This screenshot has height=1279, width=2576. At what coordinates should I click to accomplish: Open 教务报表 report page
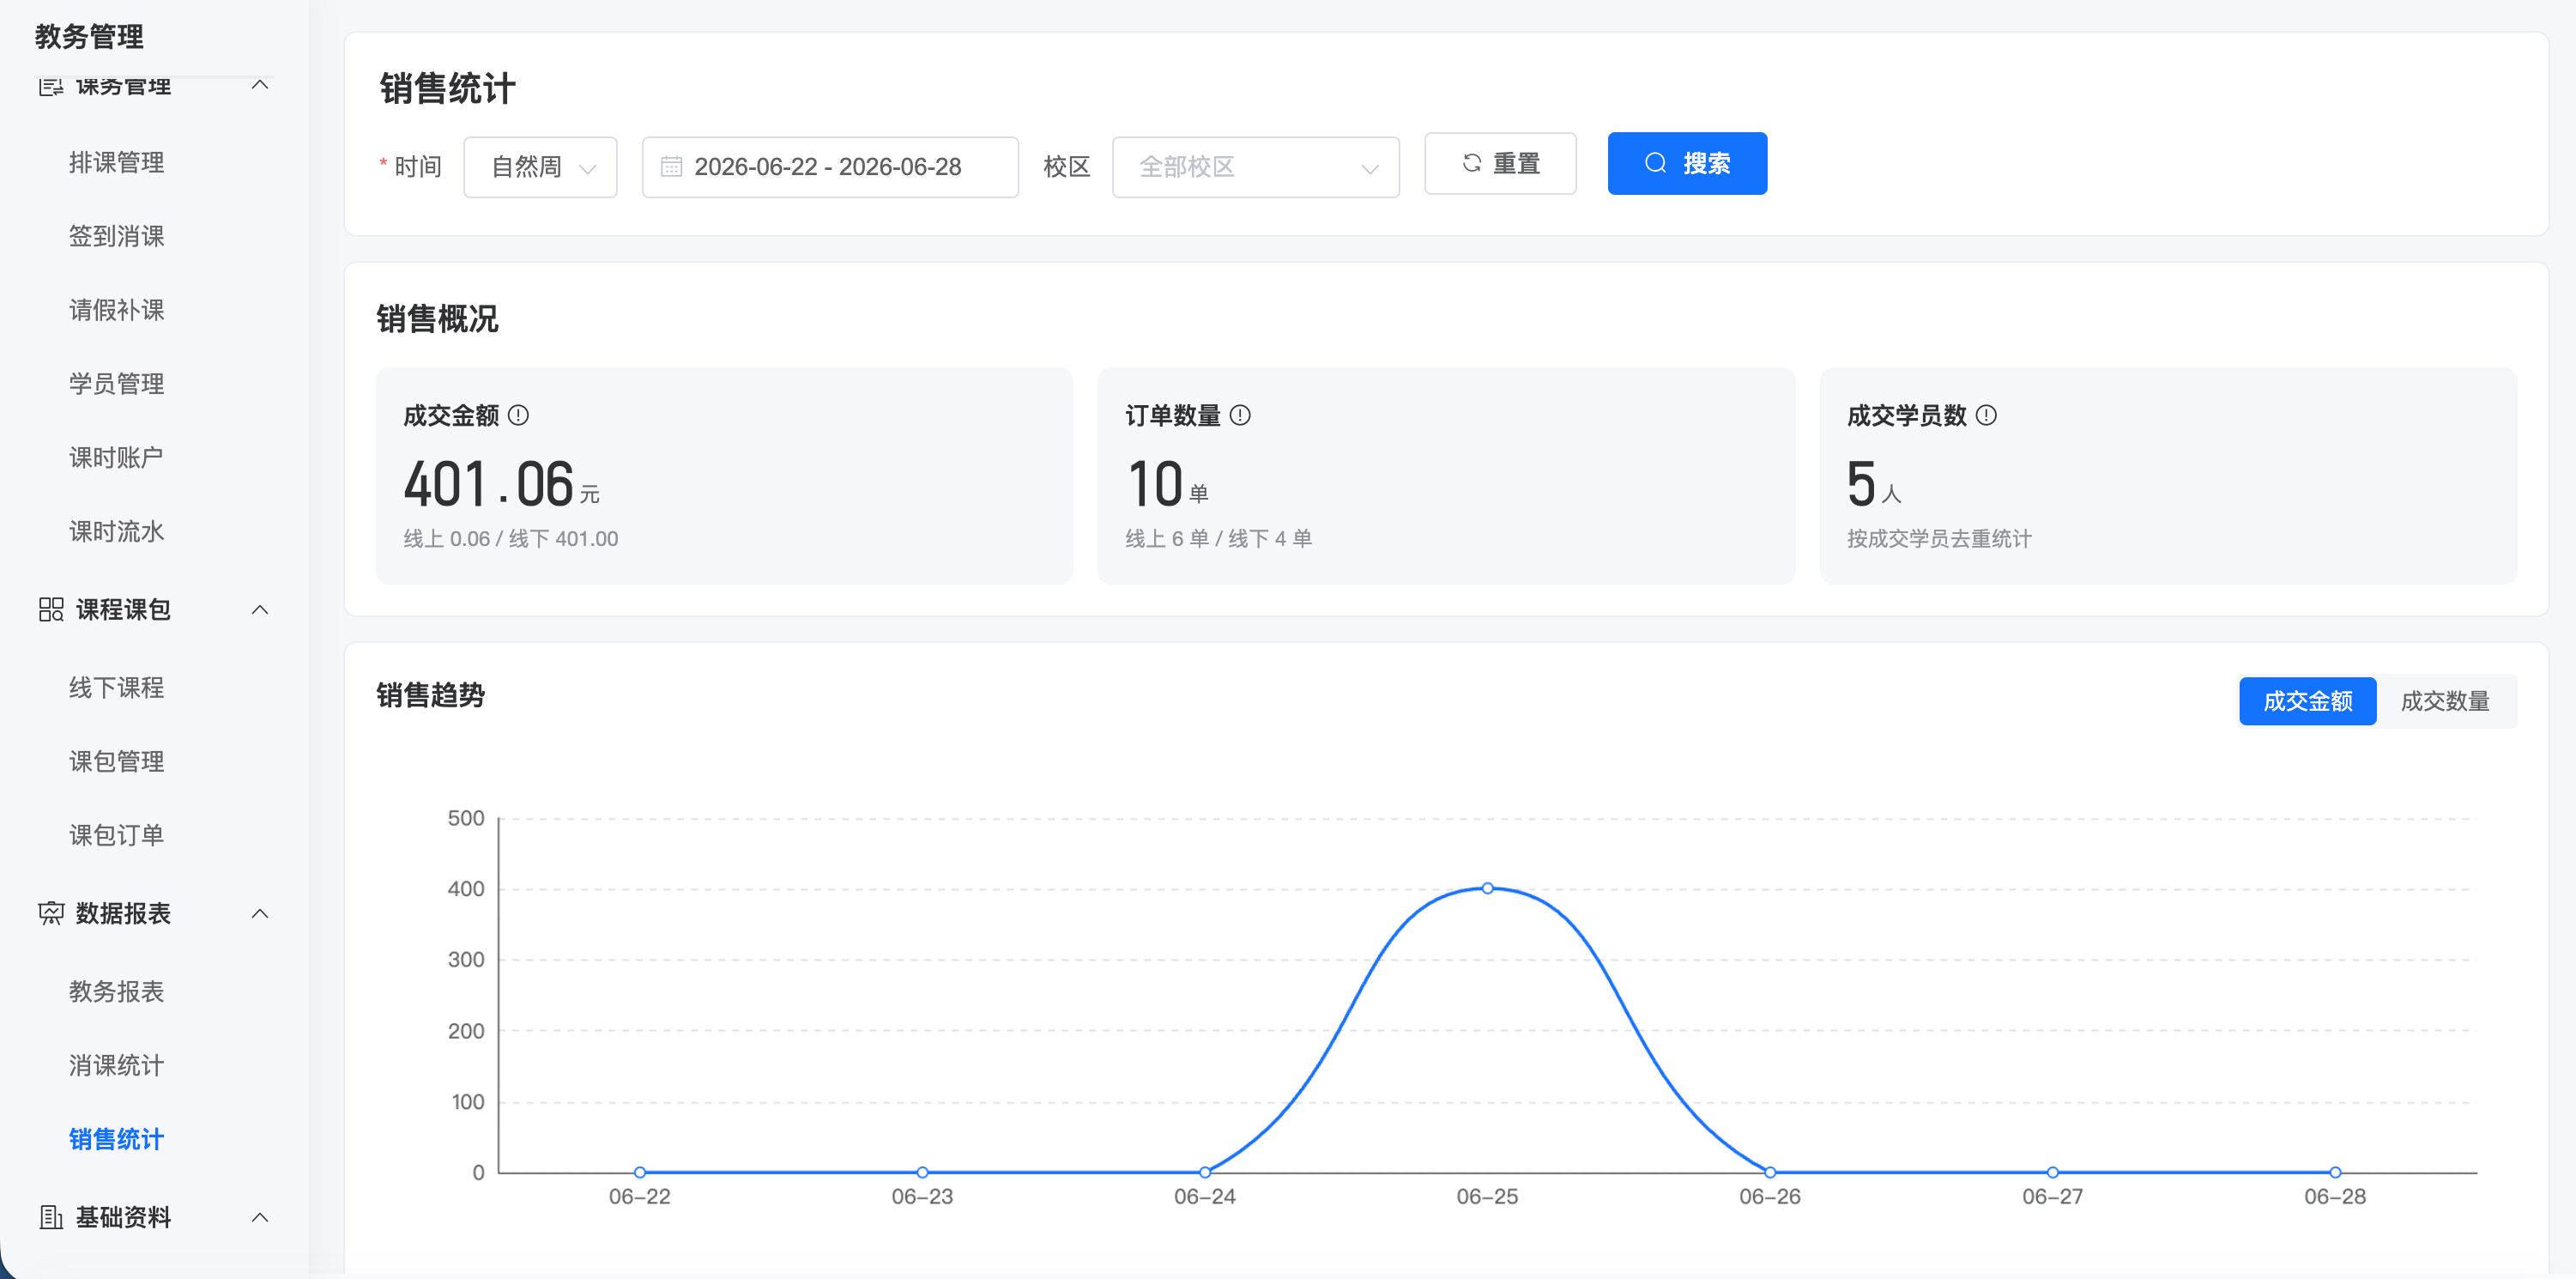click(117, 991)
